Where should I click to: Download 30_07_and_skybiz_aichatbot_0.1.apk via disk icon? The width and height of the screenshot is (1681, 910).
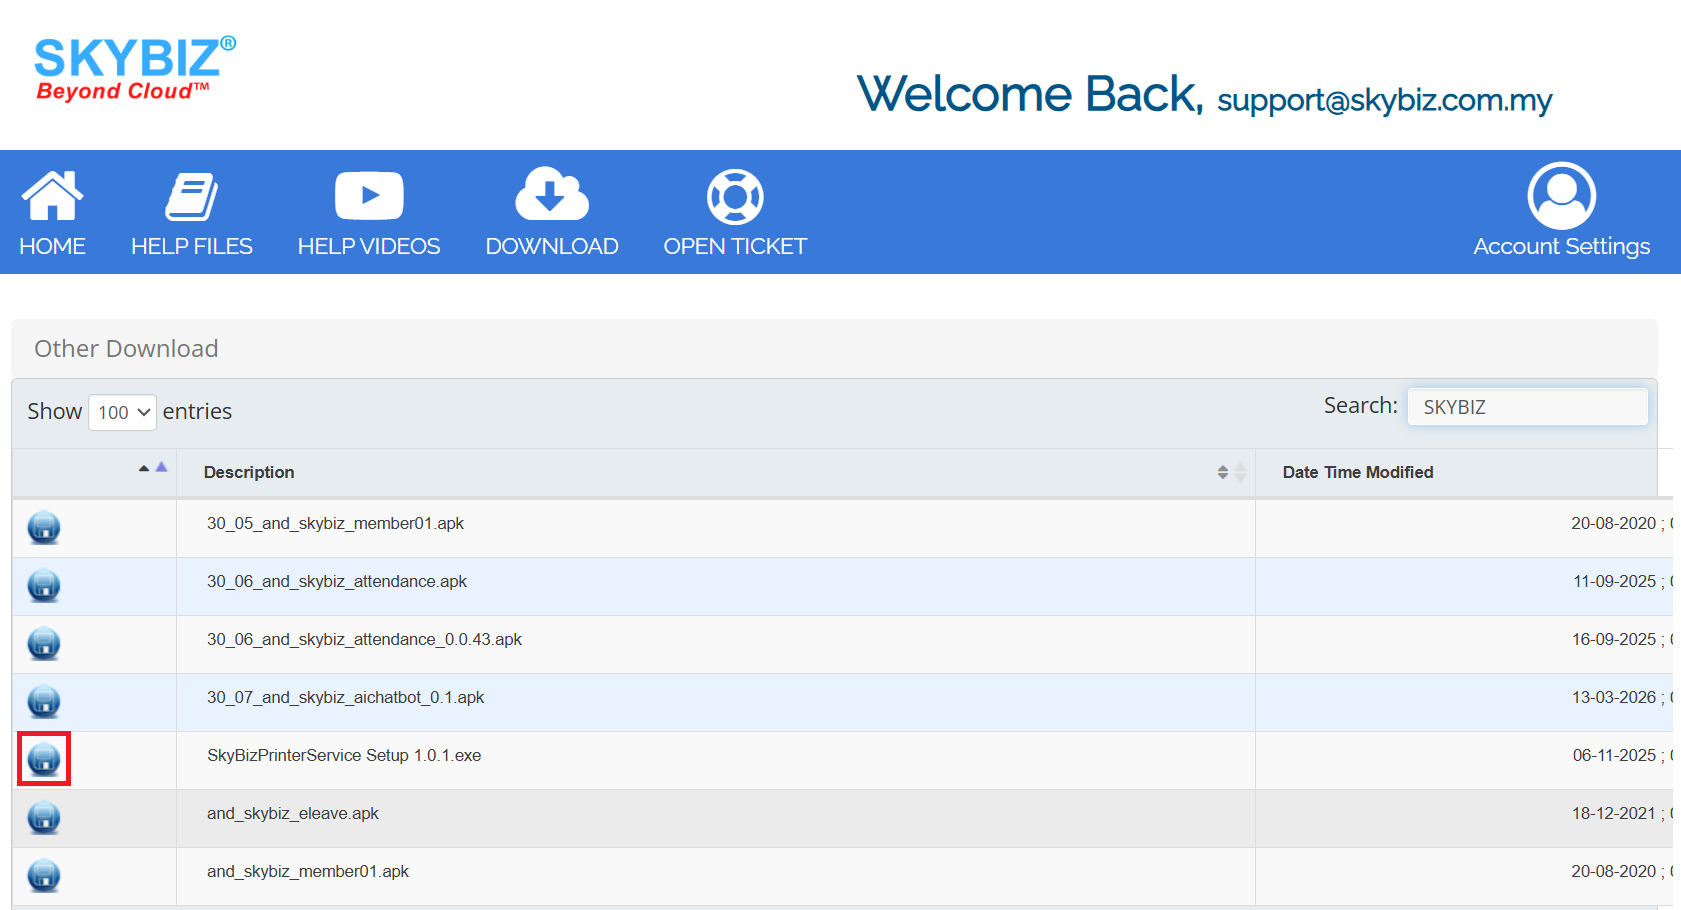pyautogui.click(x=44, y=701)
